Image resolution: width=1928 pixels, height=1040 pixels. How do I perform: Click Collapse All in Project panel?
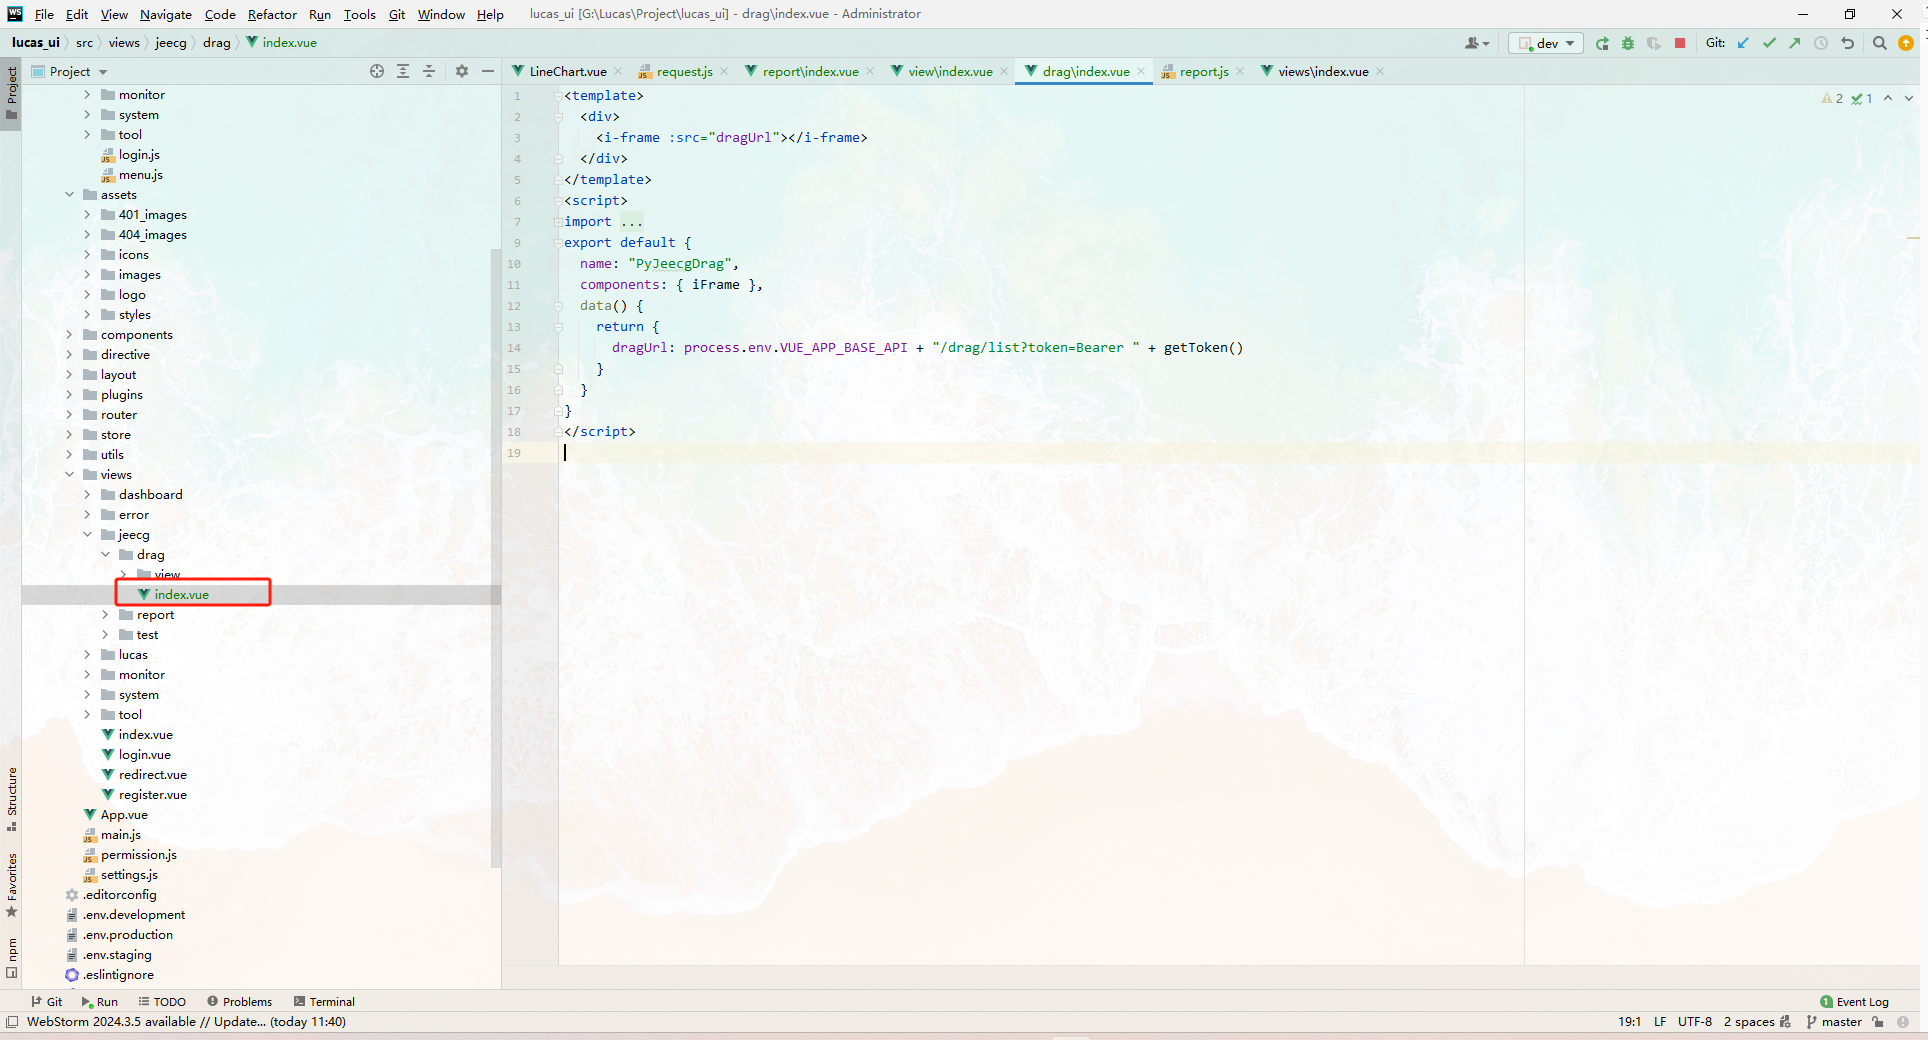coord(429,71)
